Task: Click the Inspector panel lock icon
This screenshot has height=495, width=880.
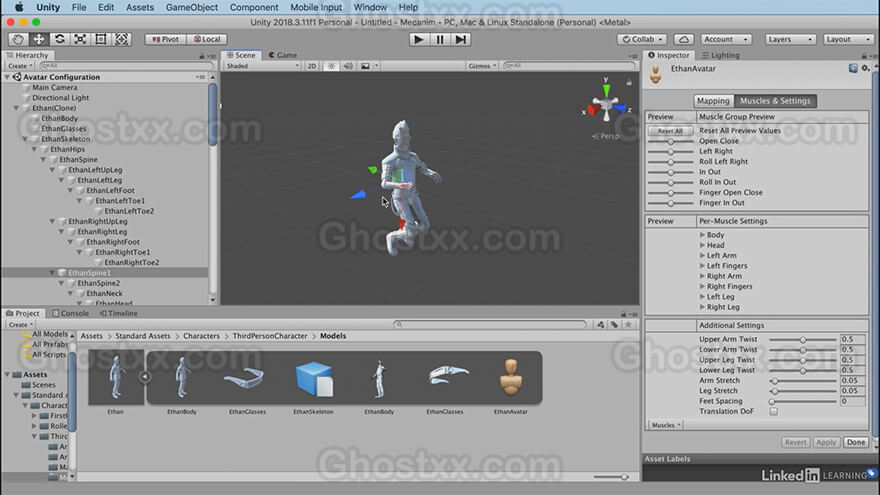Action: pyautogui.click(x=864, y=56)
